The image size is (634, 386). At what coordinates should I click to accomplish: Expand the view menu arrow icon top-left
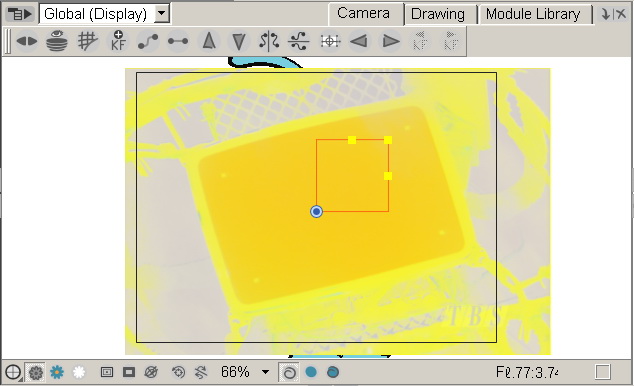click(x=19, y=14)
